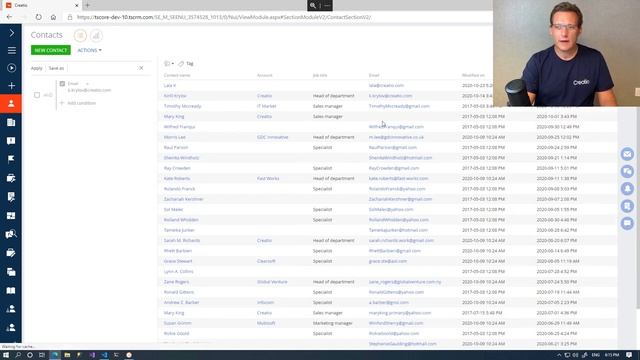Click the magnifier zoom overlay icon

tap(313, 5)
